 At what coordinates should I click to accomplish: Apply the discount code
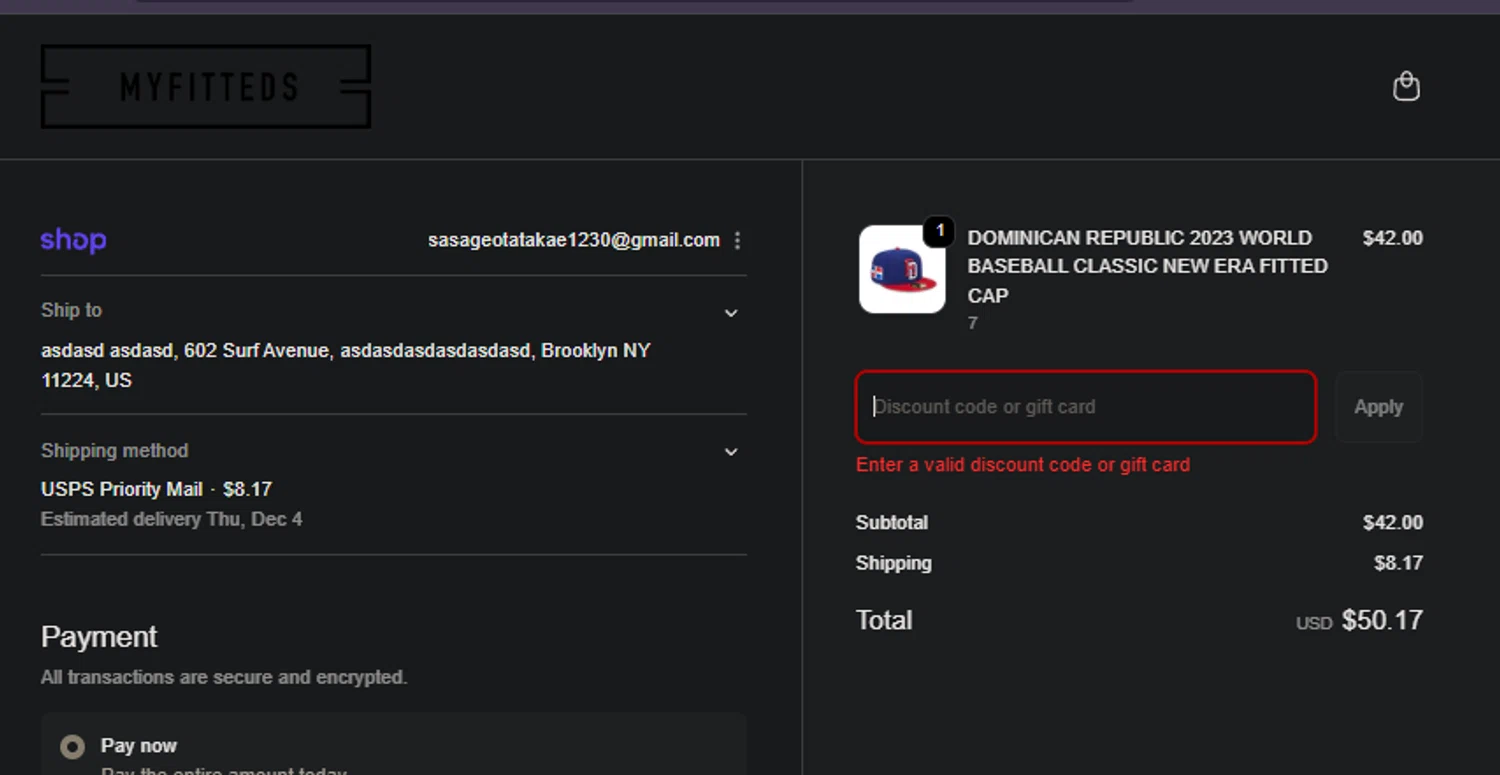tap(1378, 407)
